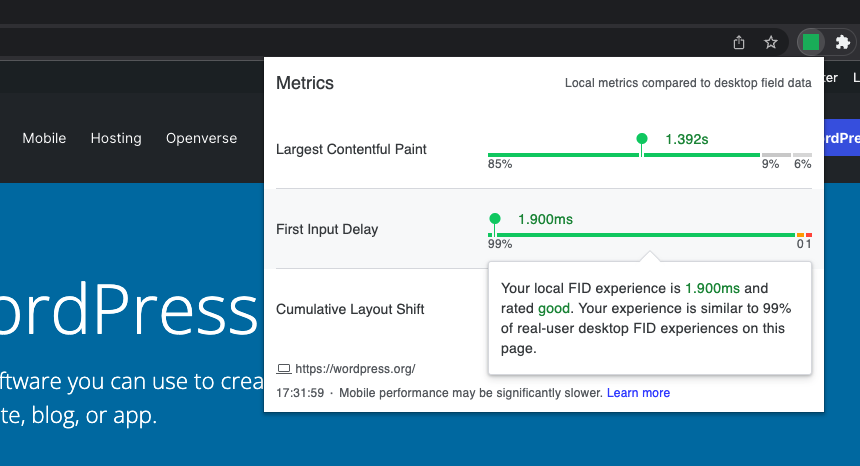Follow the Learn more link

[638, 393]
